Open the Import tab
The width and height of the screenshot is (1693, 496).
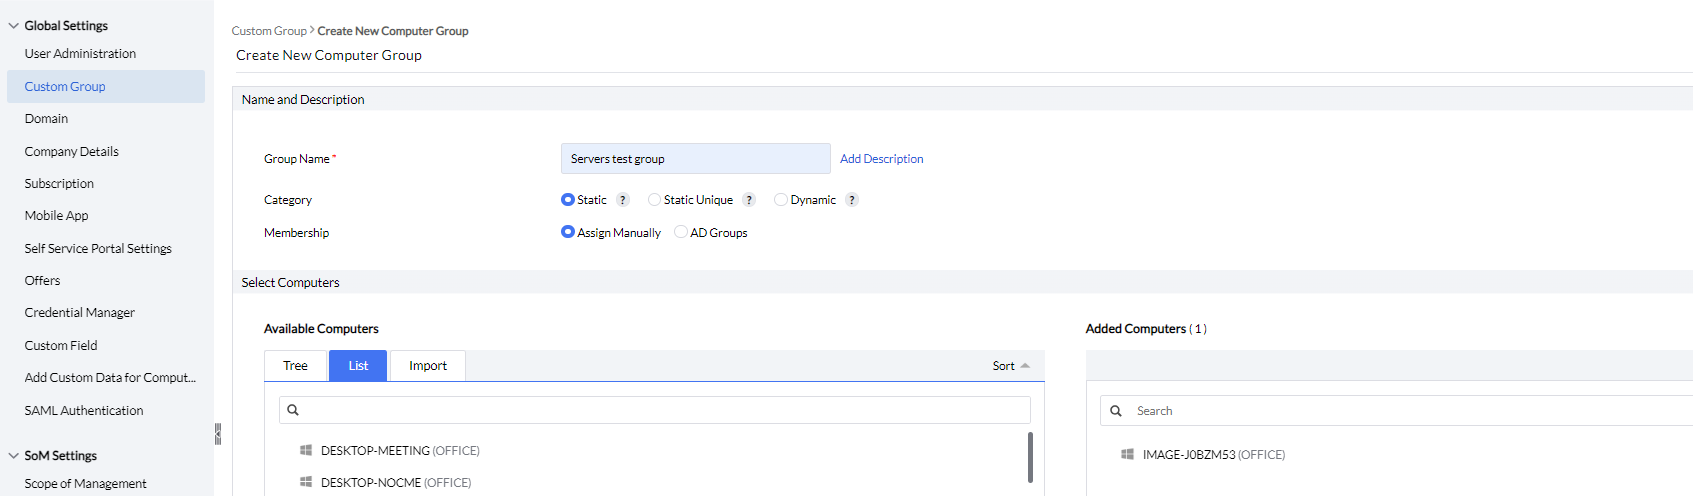427,366
